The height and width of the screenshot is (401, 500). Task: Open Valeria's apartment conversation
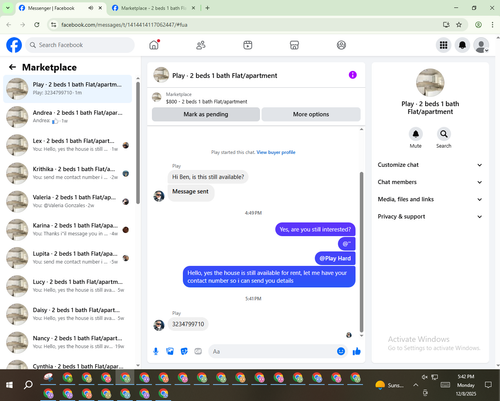68,201
